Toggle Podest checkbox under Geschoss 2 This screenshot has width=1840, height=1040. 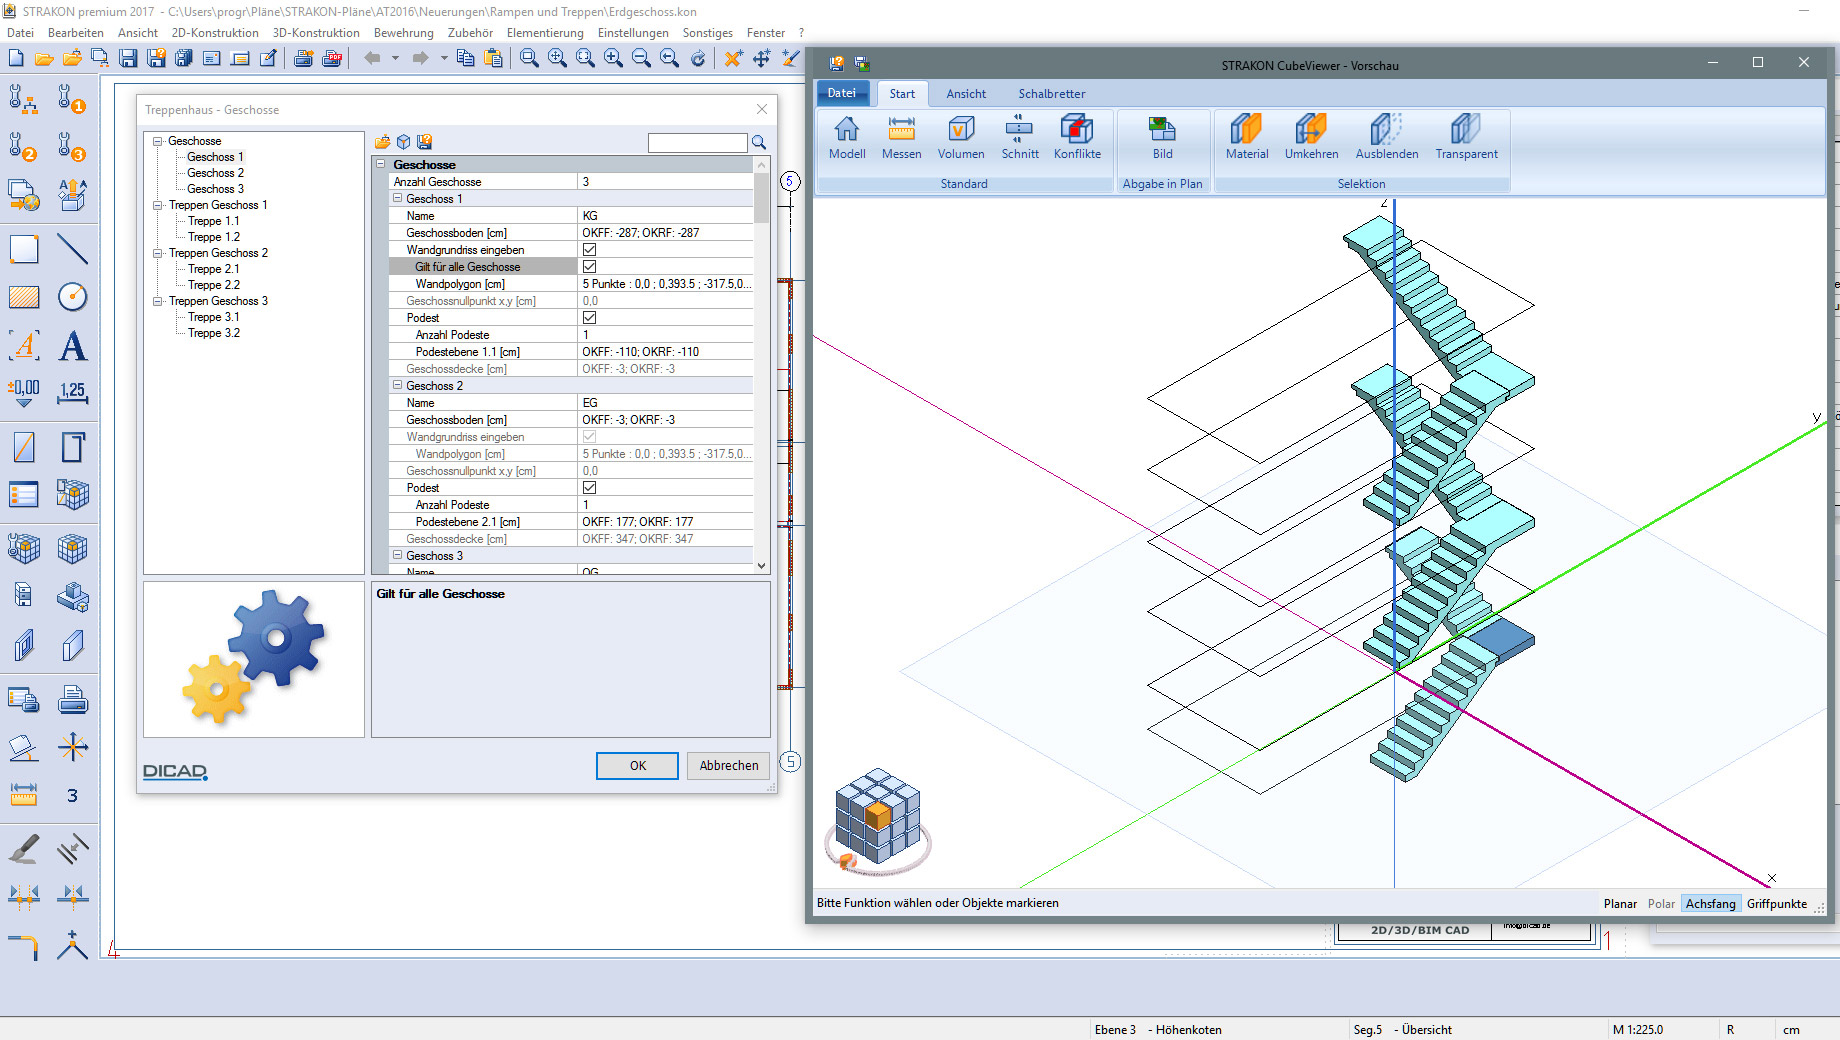click(589, 488)
